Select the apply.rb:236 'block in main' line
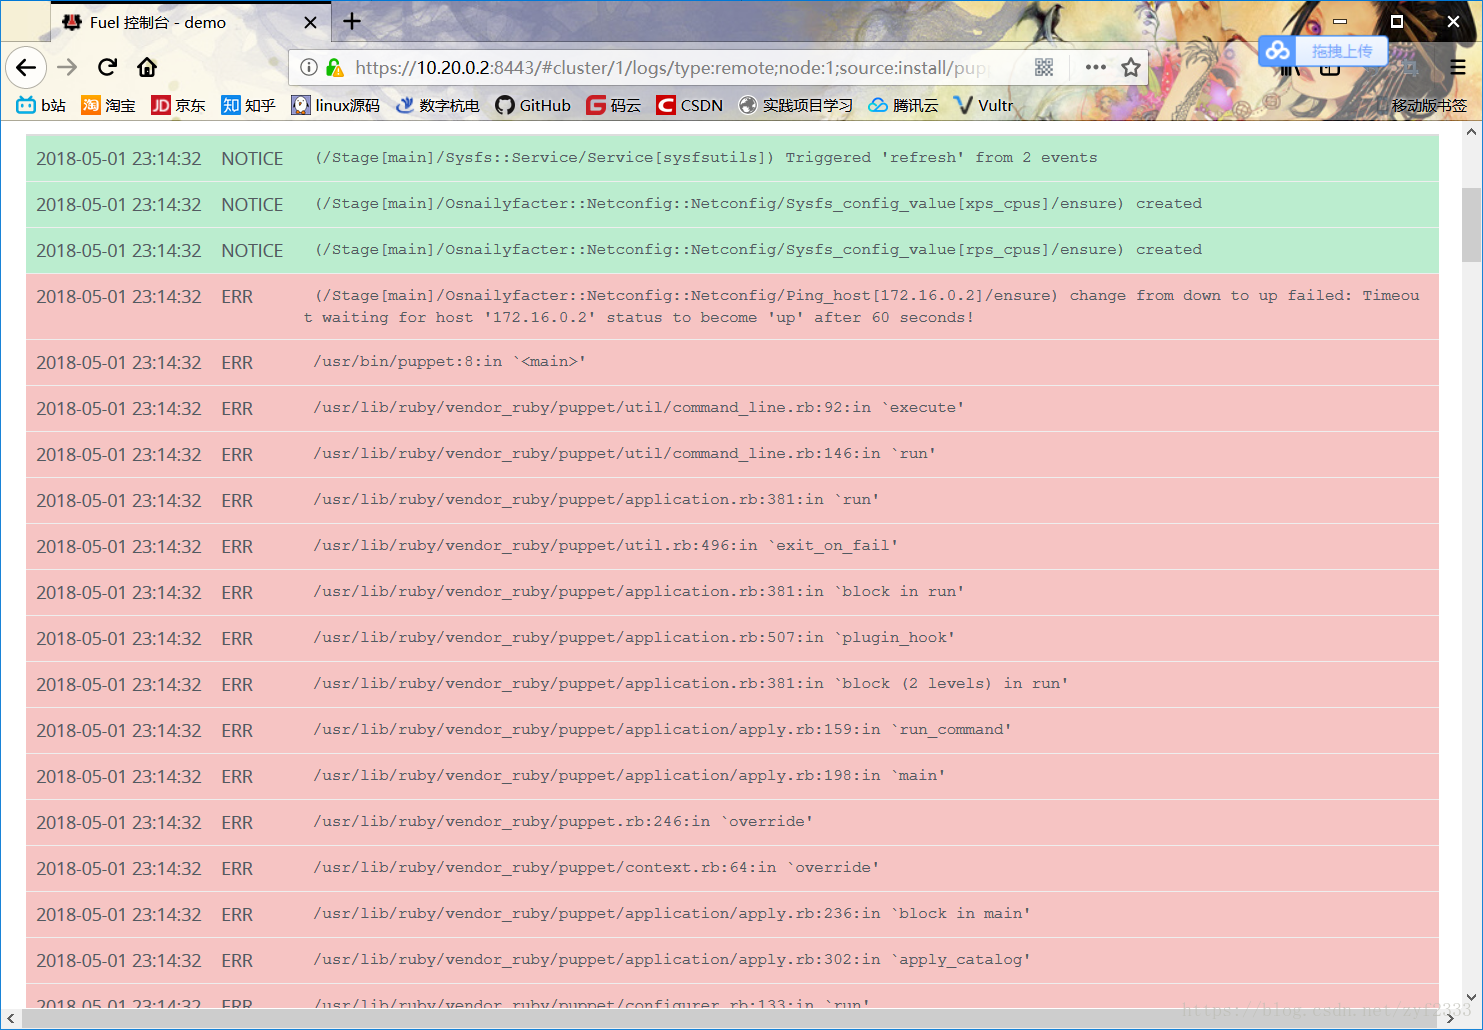The height and width of the screenshot is (1030, 1483). coord(732,914)
